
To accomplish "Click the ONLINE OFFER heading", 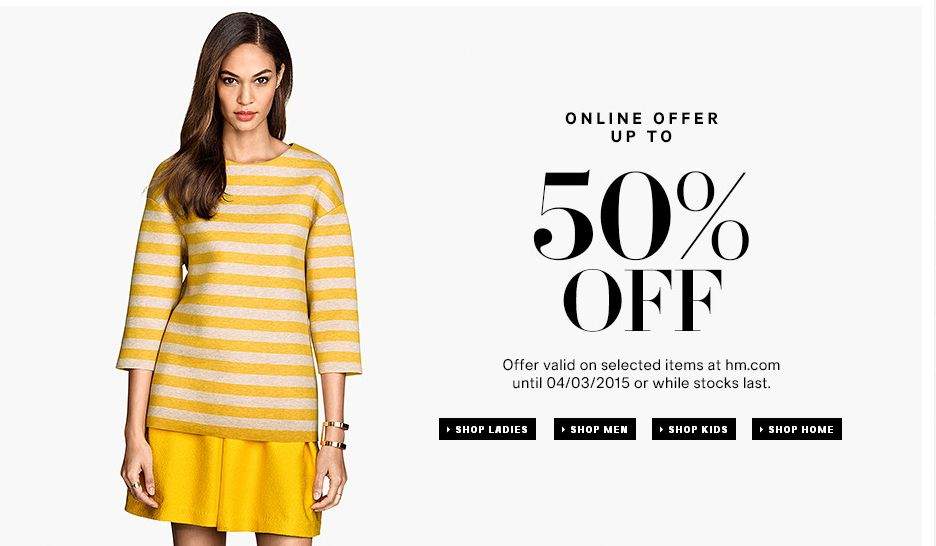I will [x=642, y=118].
